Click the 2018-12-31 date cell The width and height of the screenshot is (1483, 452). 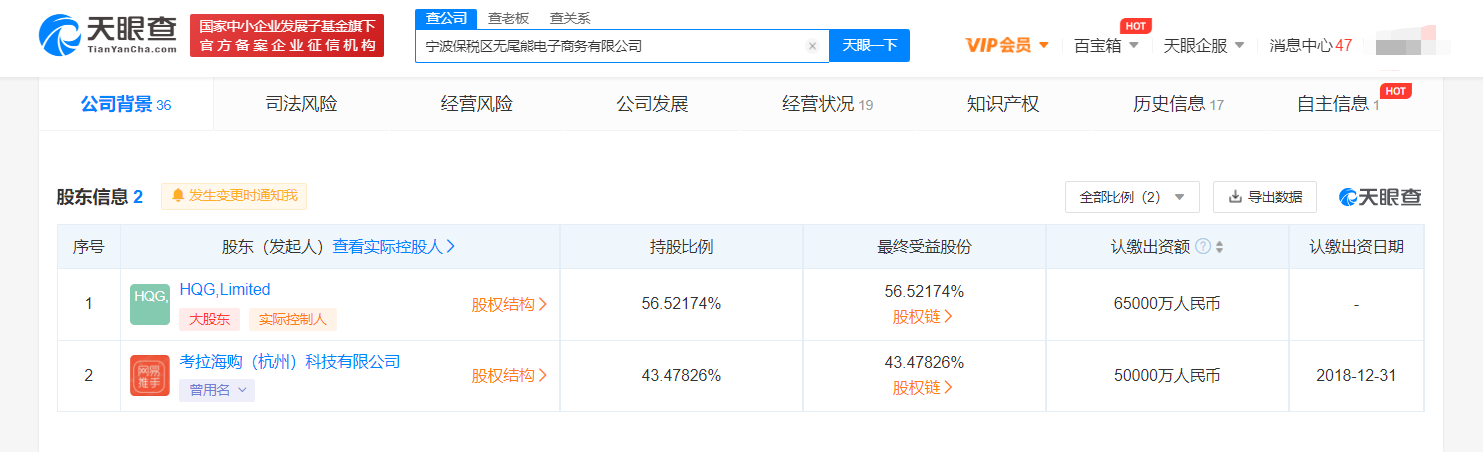(x=1356, y=376)
